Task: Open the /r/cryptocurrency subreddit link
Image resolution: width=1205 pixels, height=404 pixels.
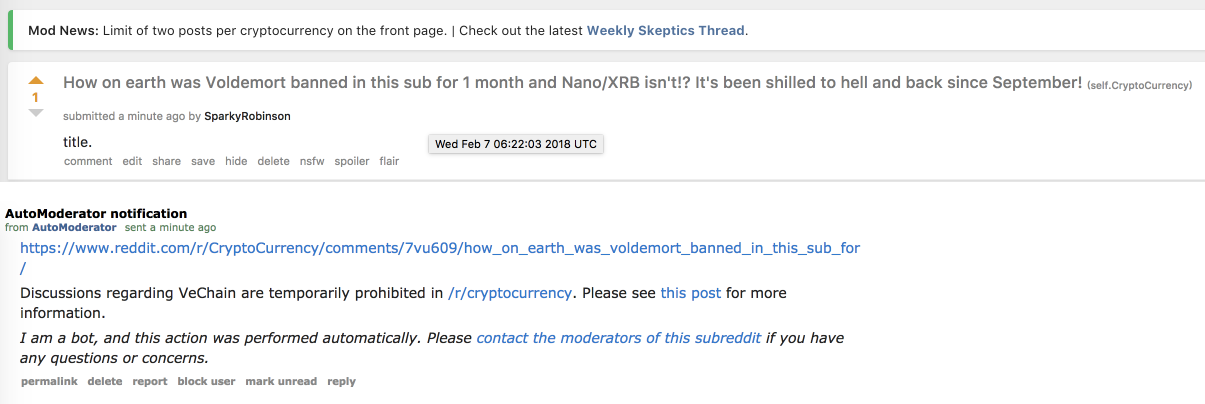Action: (510, 293)
